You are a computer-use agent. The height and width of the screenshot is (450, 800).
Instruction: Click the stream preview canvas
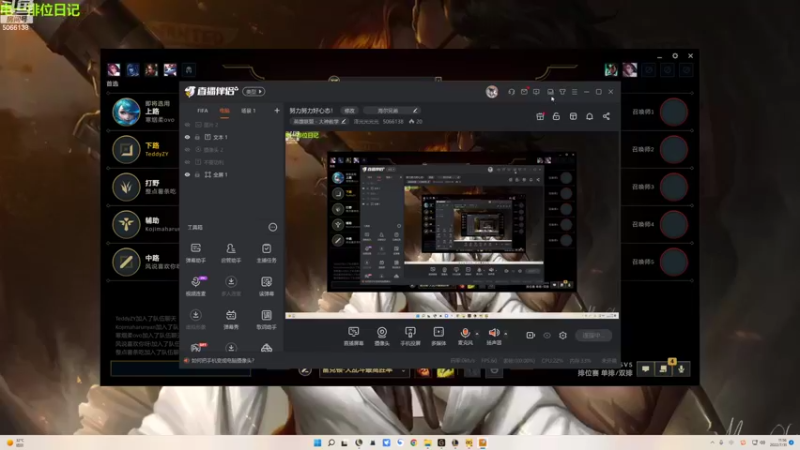(x=452, y=224)
